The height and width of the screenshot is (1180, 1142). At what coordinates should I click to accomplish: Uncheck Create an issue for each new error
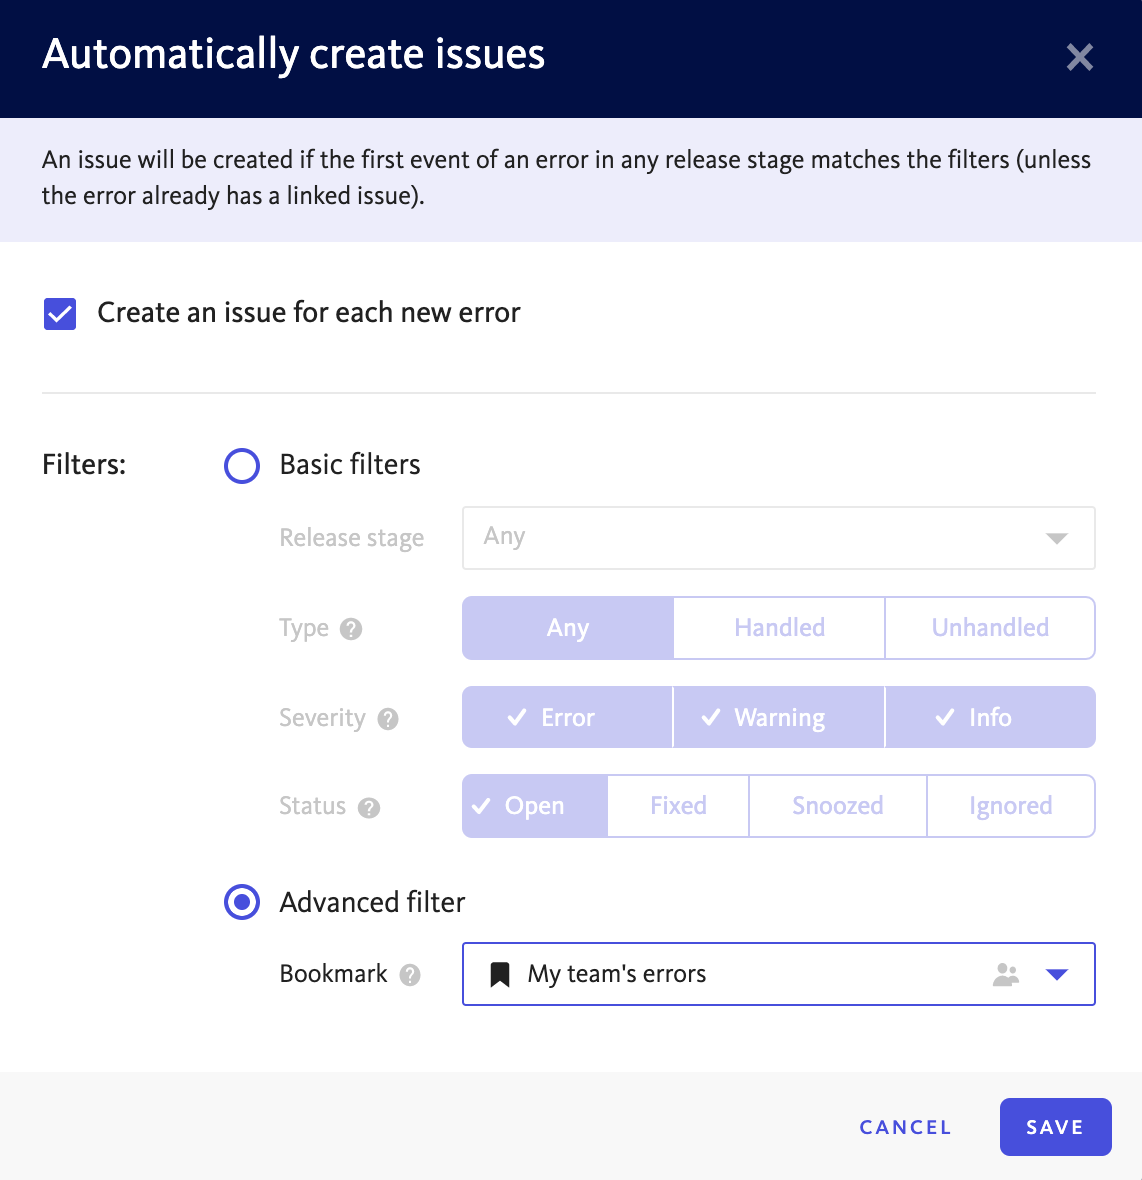pyautogui.click(x=60, y=314)
